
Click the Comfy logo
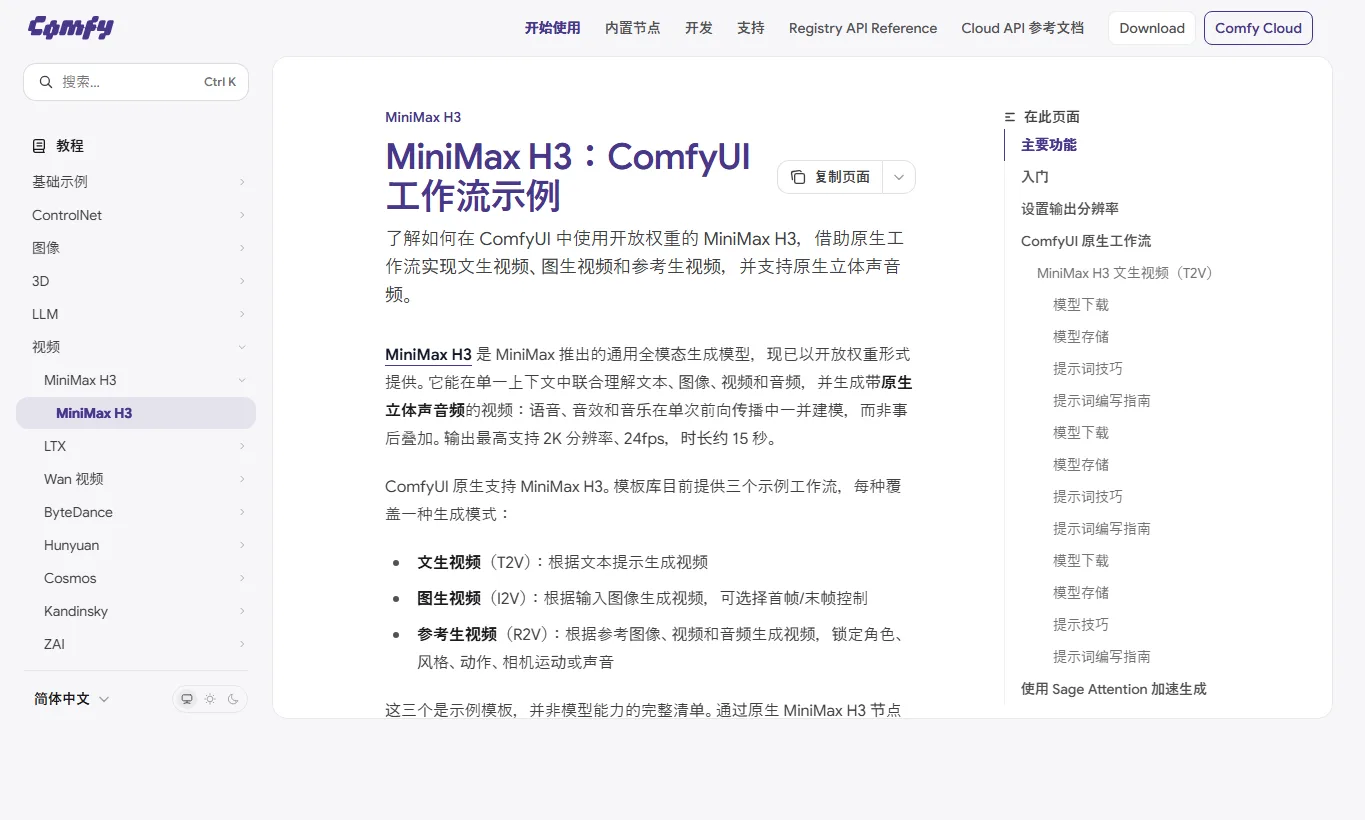click(70, 27)
